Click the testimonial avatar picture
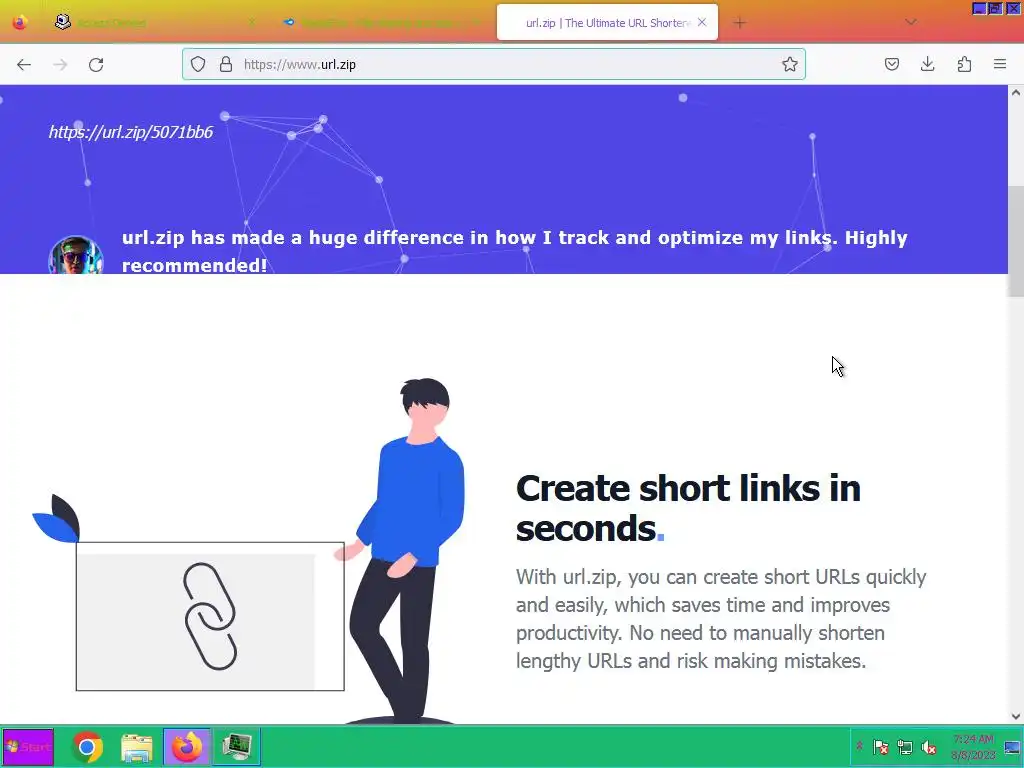This screenshot has width=1024, height=768. pos(76,255)
